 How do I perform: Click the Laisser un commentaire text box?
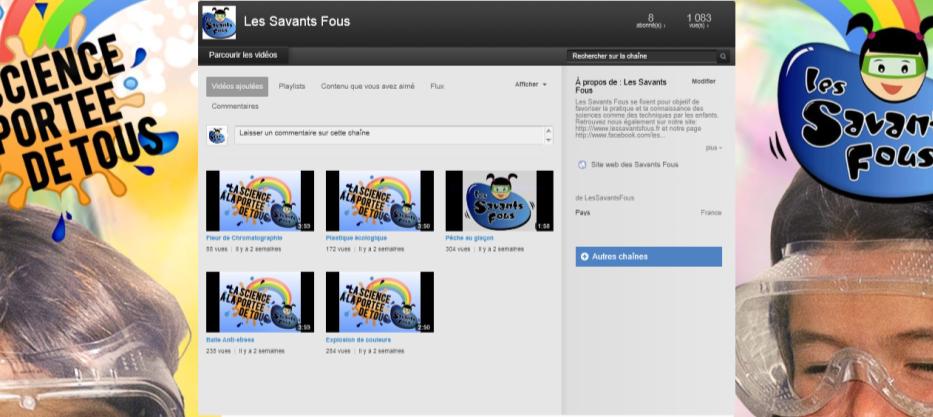pyautogui.click(x=389, y=135)
